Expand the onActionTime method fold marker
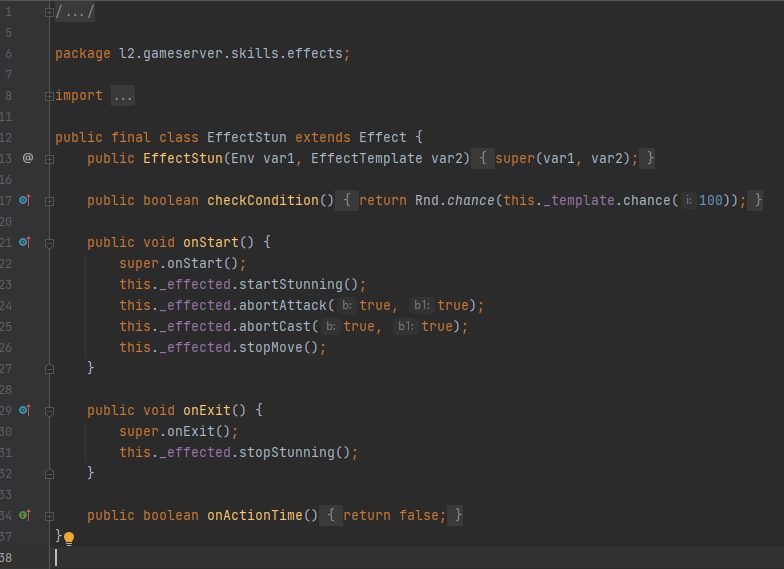Viewport: 784px width, 569px height. pos(49,516)
